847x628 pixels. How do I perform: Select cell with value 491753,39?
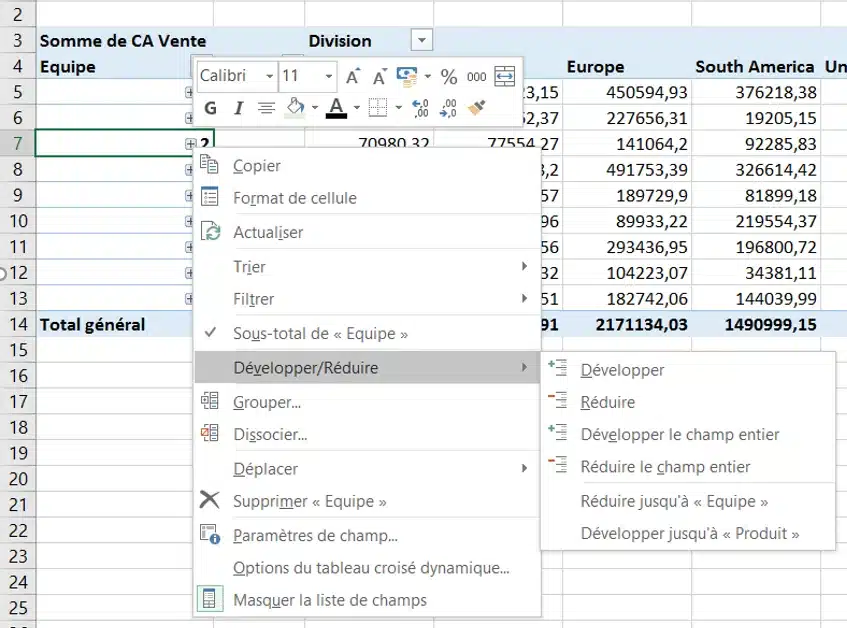[x=627, y=170]
